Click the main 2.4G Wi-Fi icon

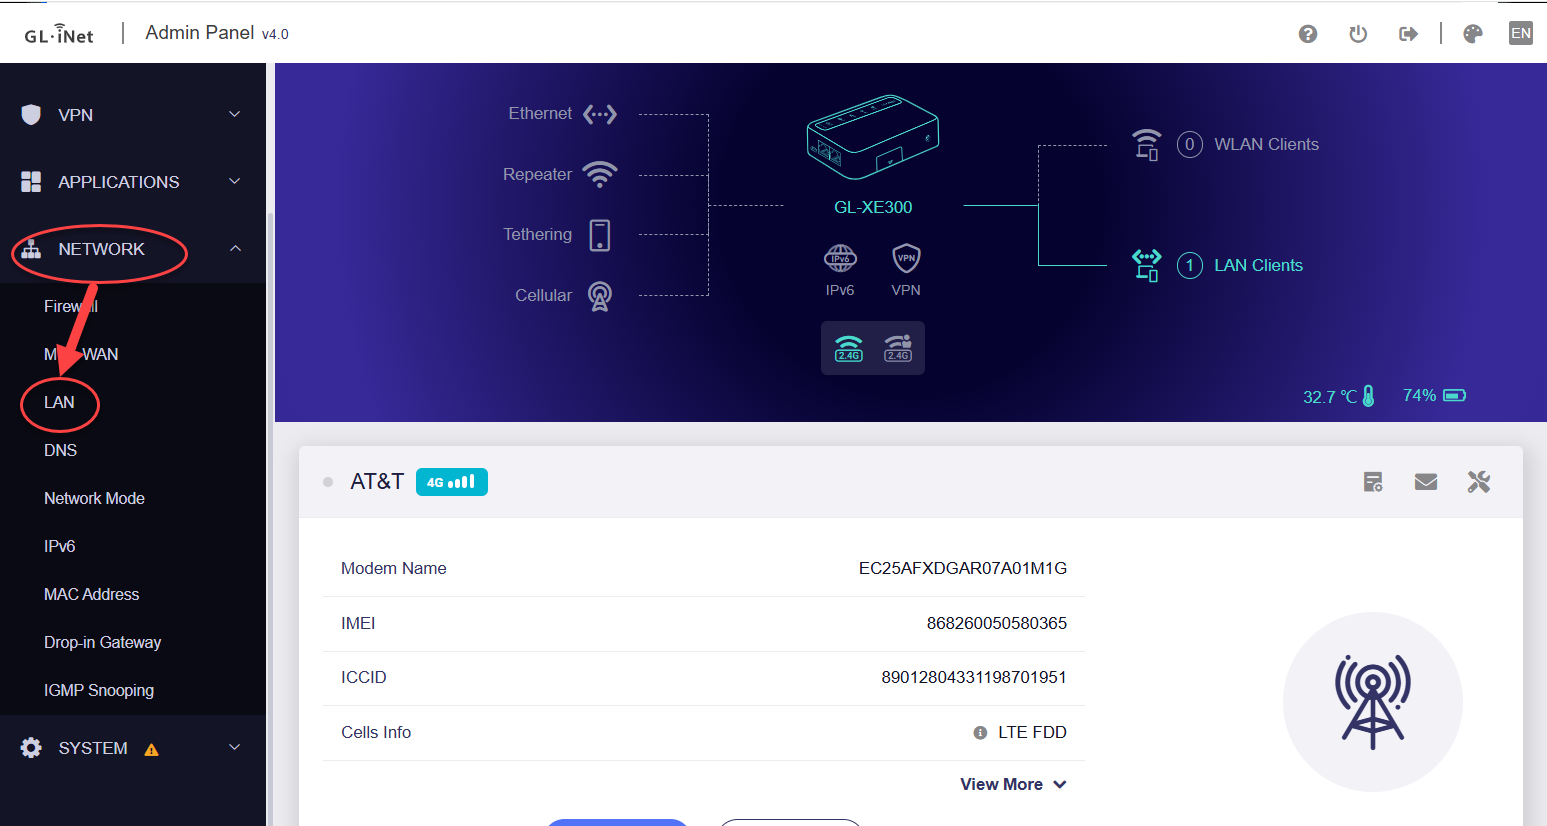pos(848,348)
